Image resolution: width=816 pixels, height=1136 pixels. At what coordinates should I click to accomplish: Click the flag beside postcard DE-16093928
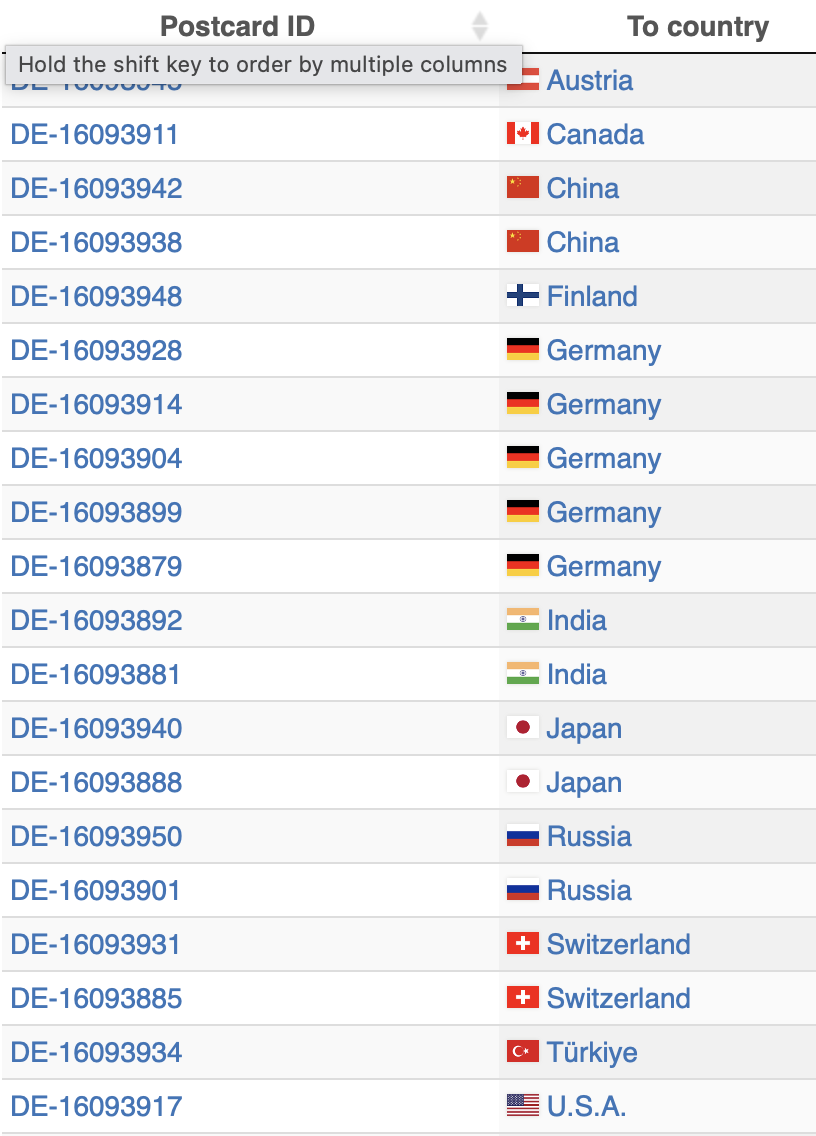[x=523, y=350]
